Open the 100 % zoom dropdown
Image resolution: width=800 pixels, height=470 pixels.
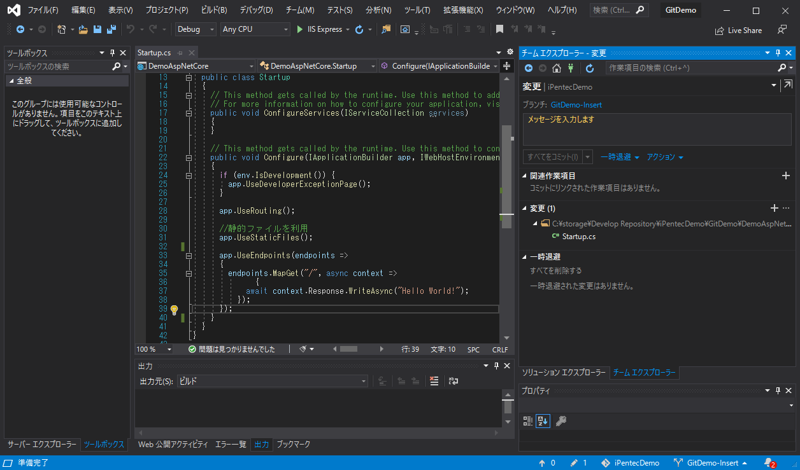click(x=154, y=350)
